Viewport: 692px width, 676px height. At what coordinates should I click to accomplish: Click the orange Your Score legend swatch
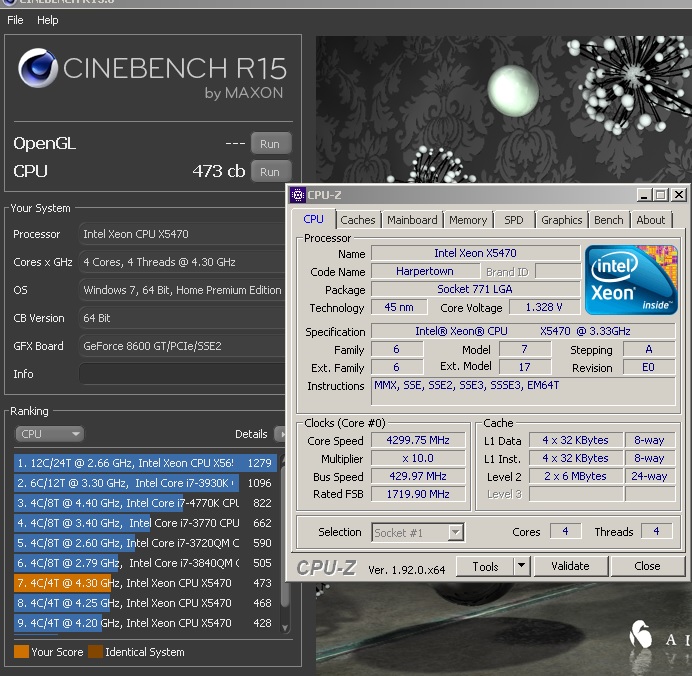pyautogui.click(x=21, y=652)
